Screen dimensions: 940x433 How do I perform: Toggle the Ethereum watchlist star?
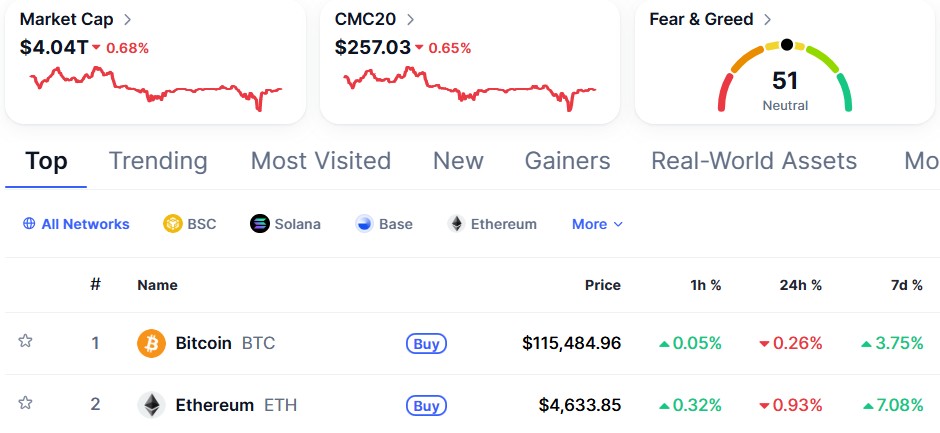click(x=25, y=402)
